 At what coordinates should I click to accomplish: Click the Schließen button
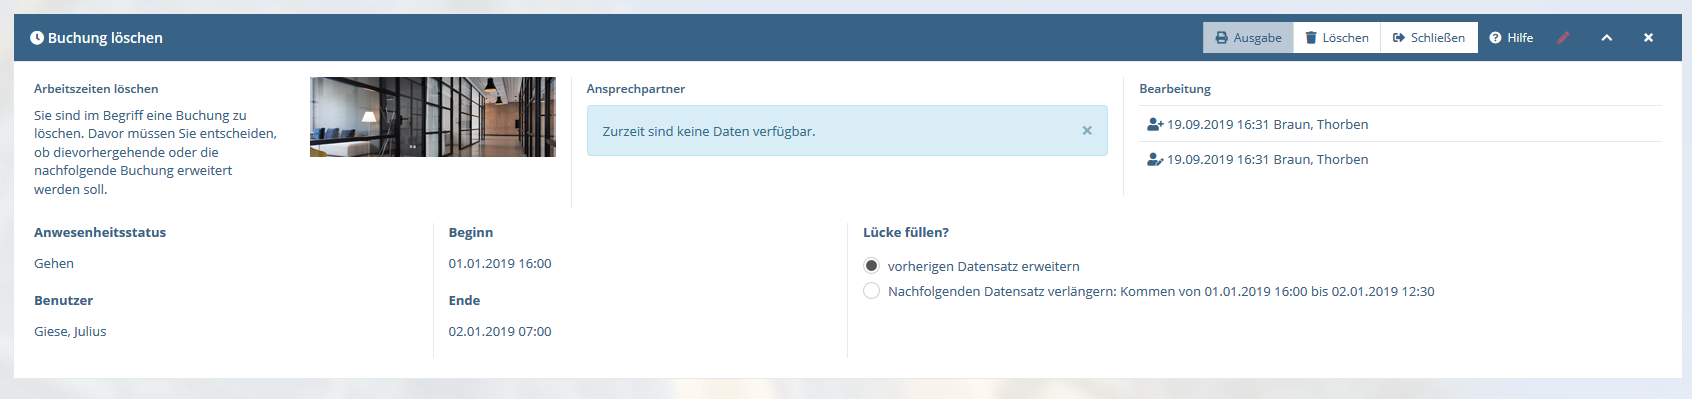1429,38
